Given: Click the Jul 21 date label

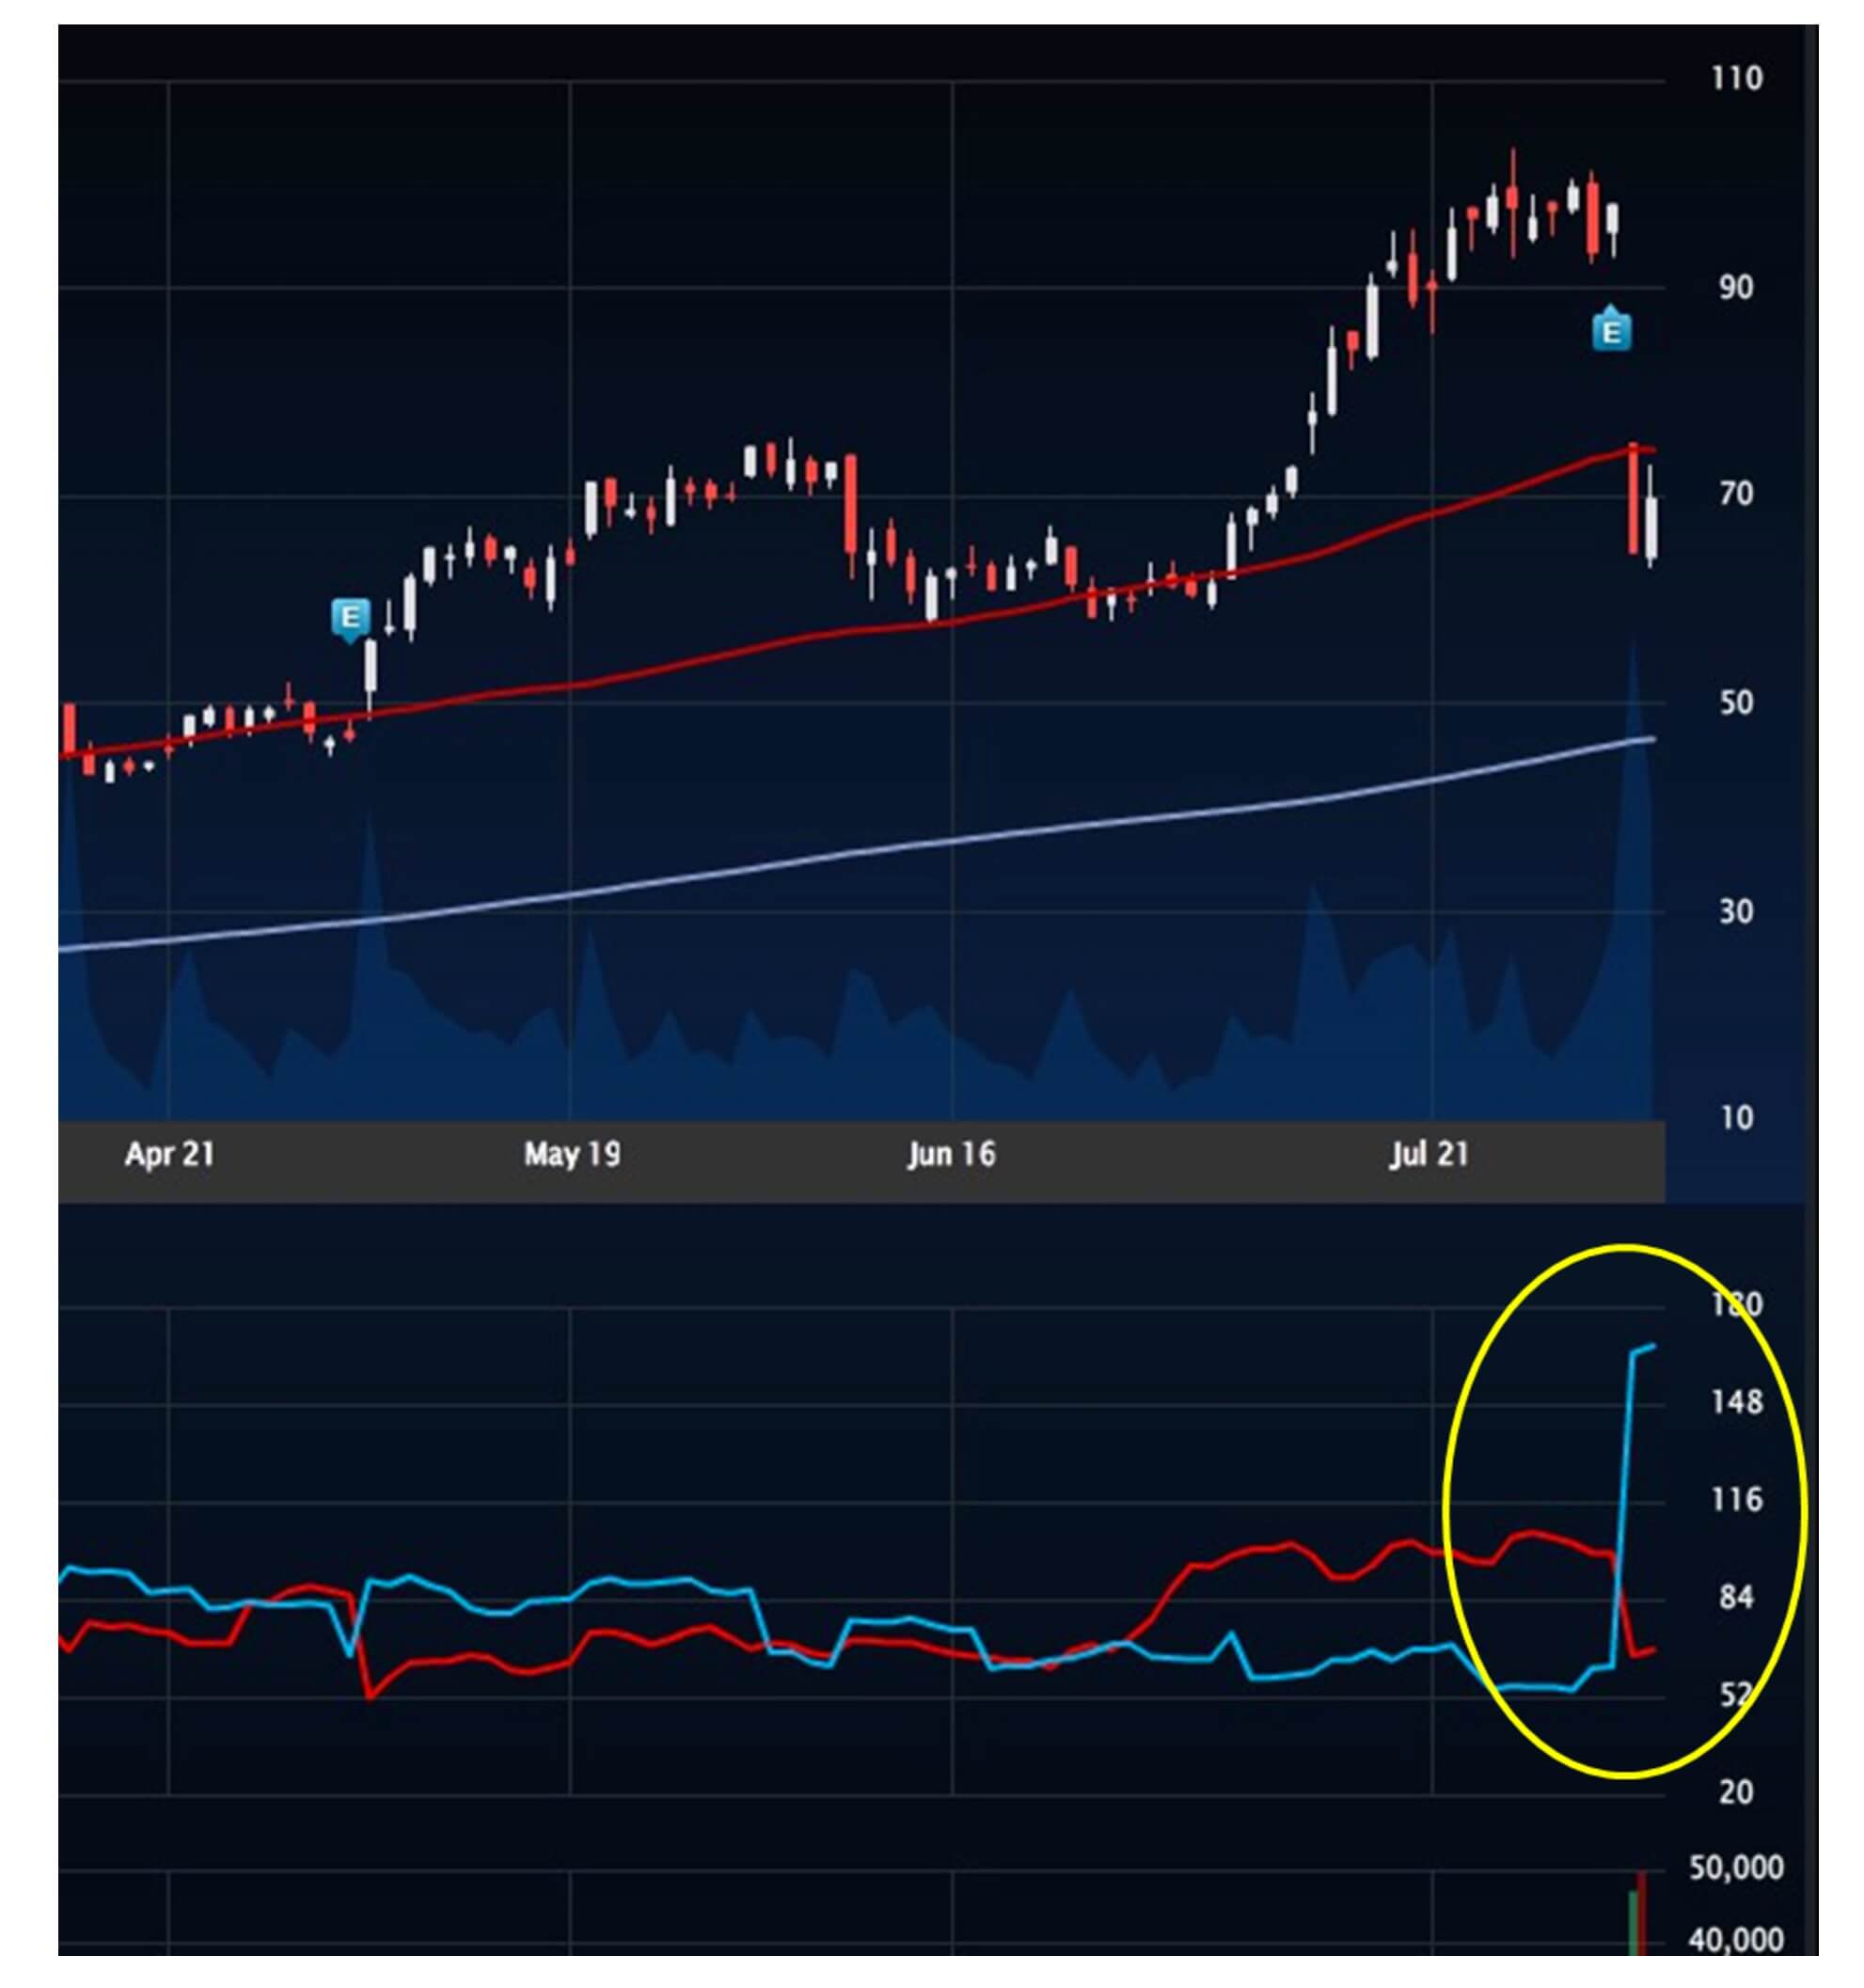Looking at the screenshot, I should (x=1429, y=1155).
